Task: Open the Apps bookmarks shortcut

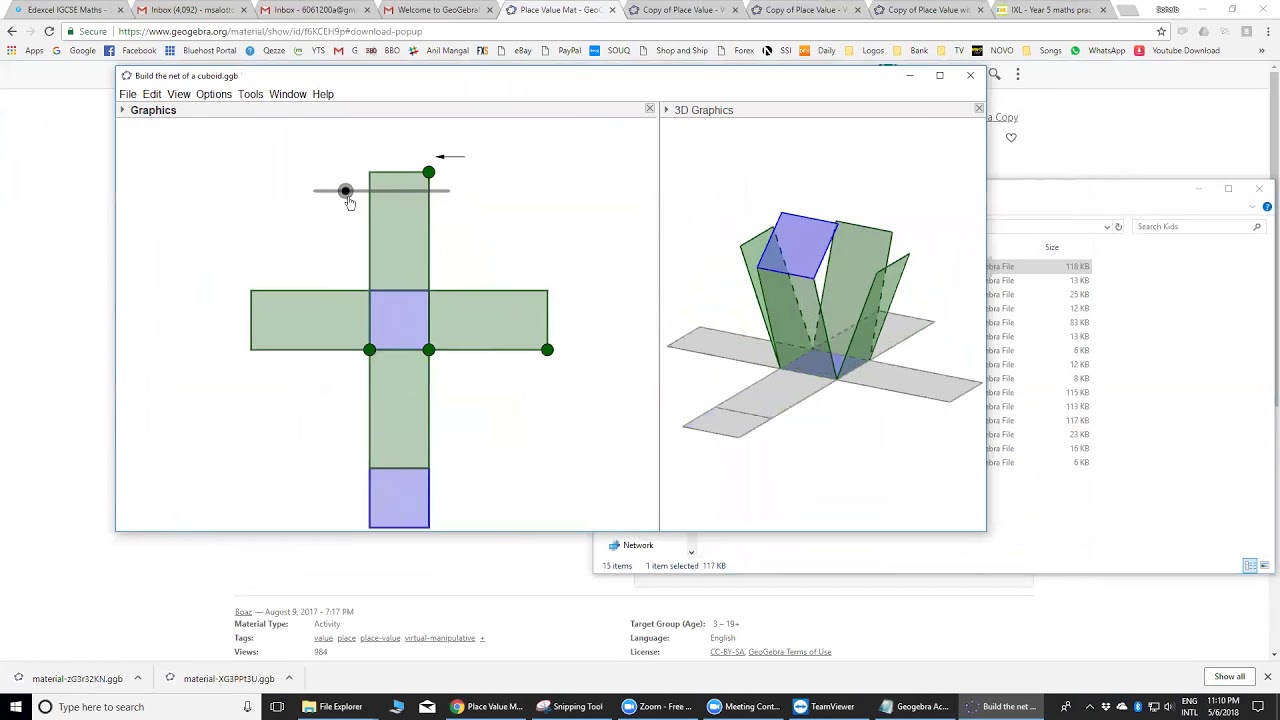Action: pos(27,50)
